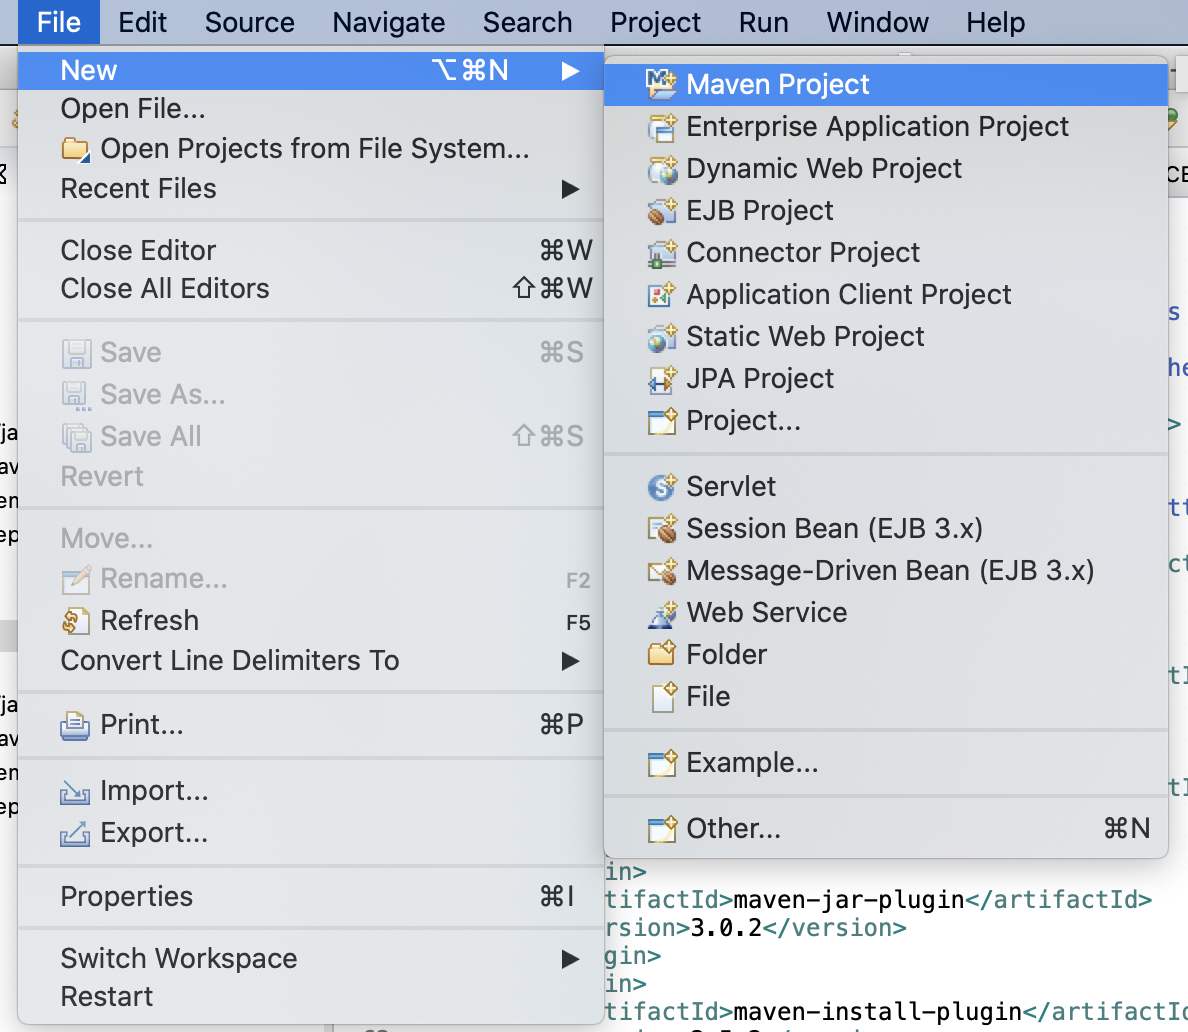This screenshot has width=1188, height=1032.
Task: Click the Print printer icon
Action: pos(75,725)
